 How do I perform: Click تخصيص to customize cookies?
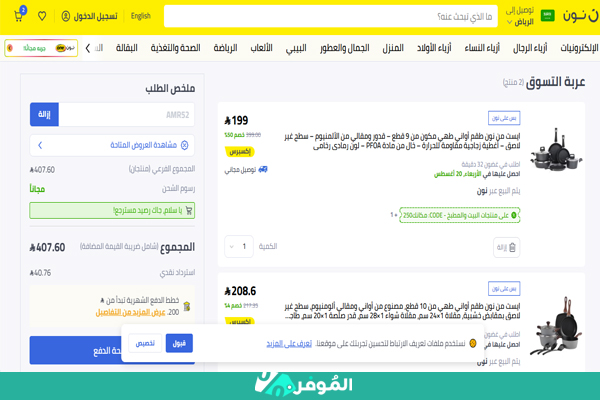click(145, 343)
